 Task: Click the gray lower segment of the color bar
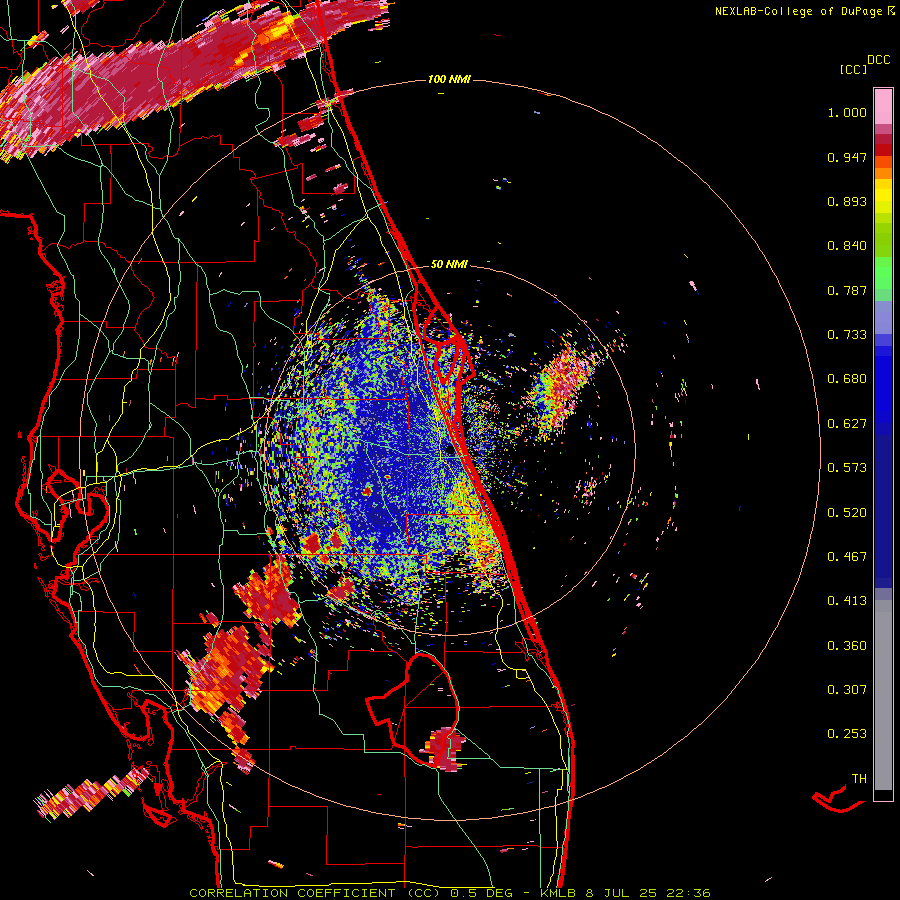click(883, 695)
